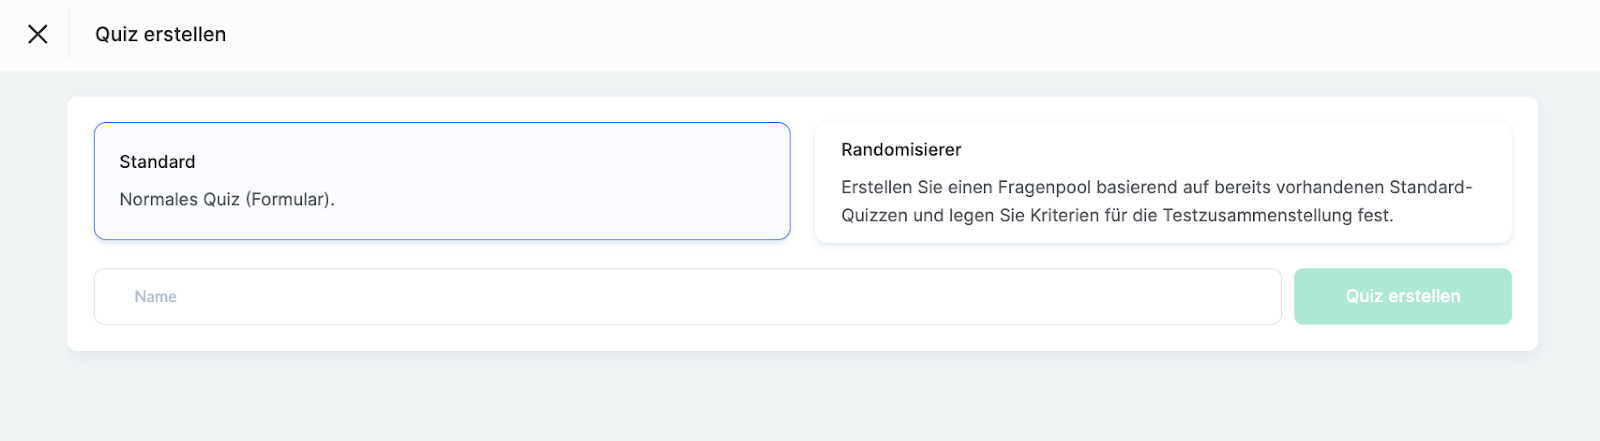Click the Randomisierer heading text

[900, 150]
